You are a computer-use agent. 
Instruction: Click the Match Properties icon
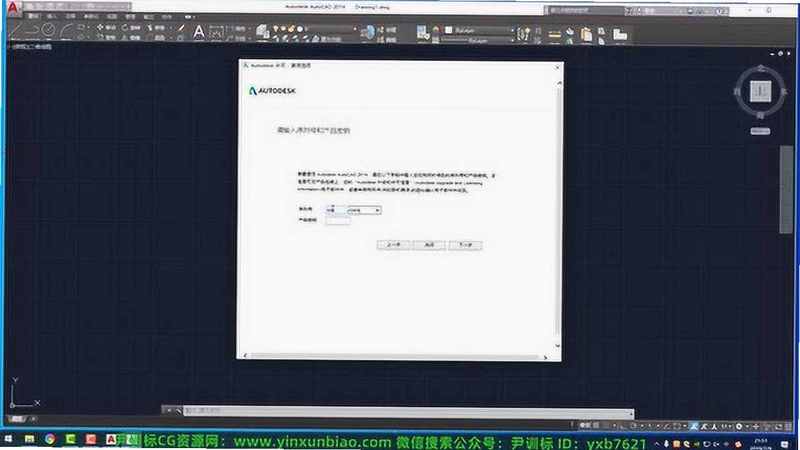point(422,33)
